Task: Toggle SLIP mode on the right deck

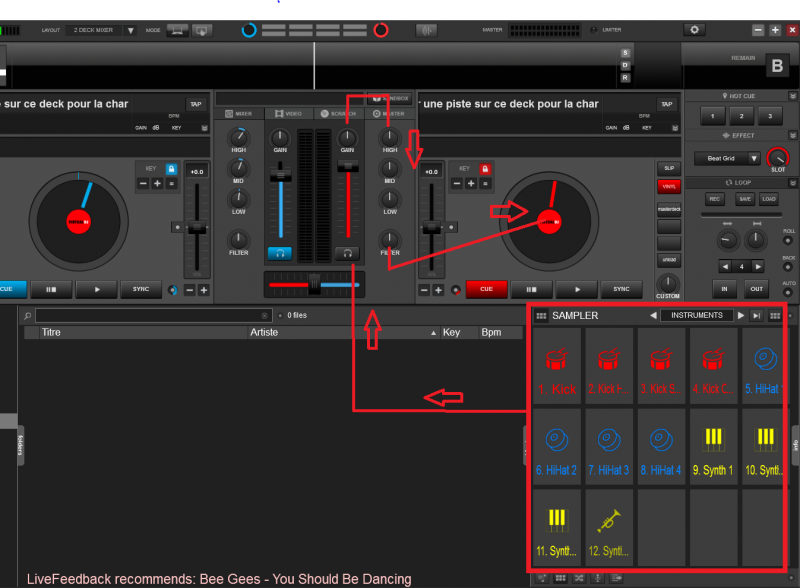Action: tap(668, 167)
